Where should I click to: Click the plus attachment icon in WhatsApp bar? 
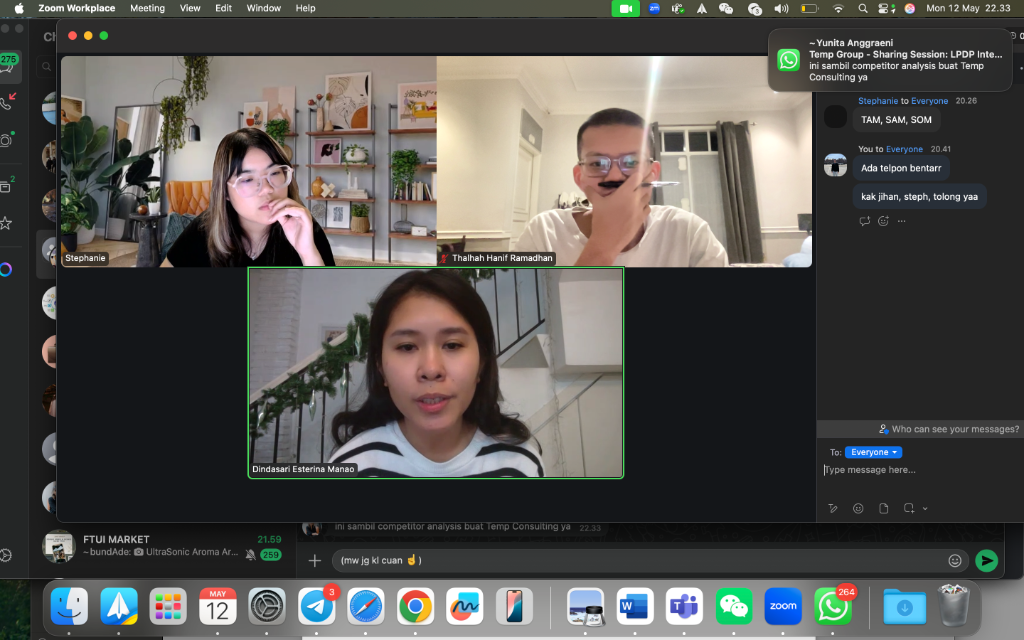coord(315,561)
